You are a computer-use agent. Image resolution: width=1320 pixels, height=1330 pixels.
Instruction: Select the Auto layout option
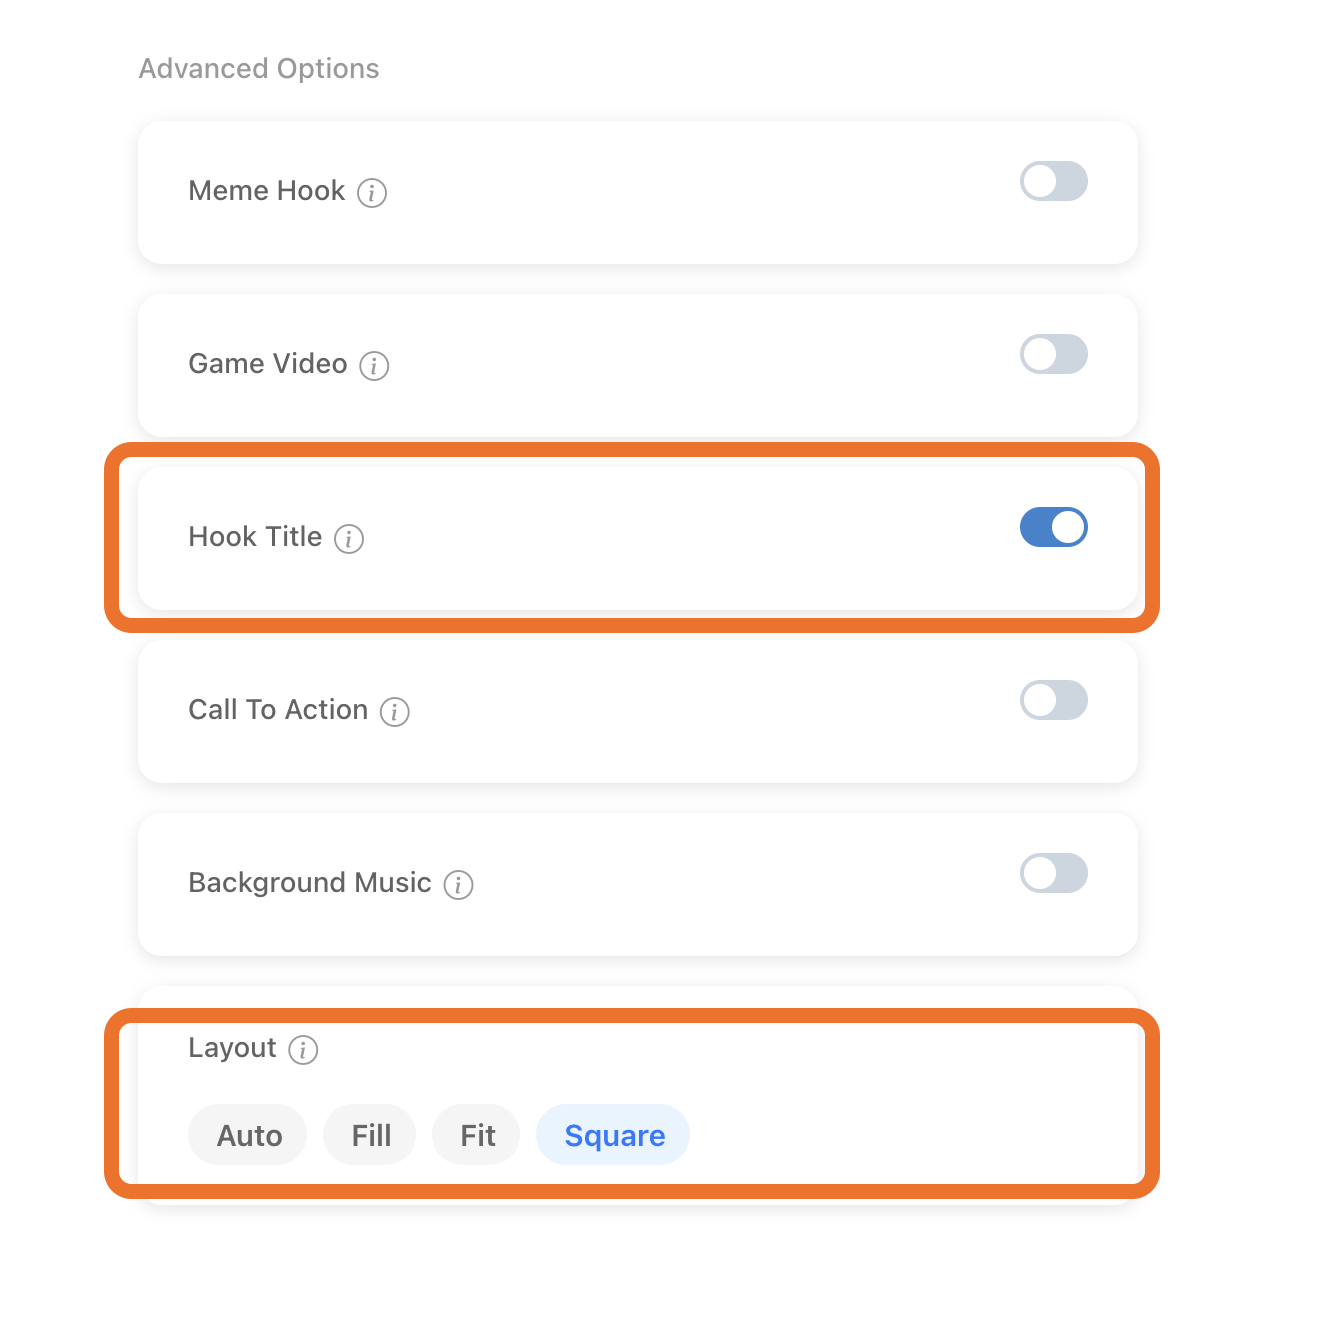click(249, 1135)
